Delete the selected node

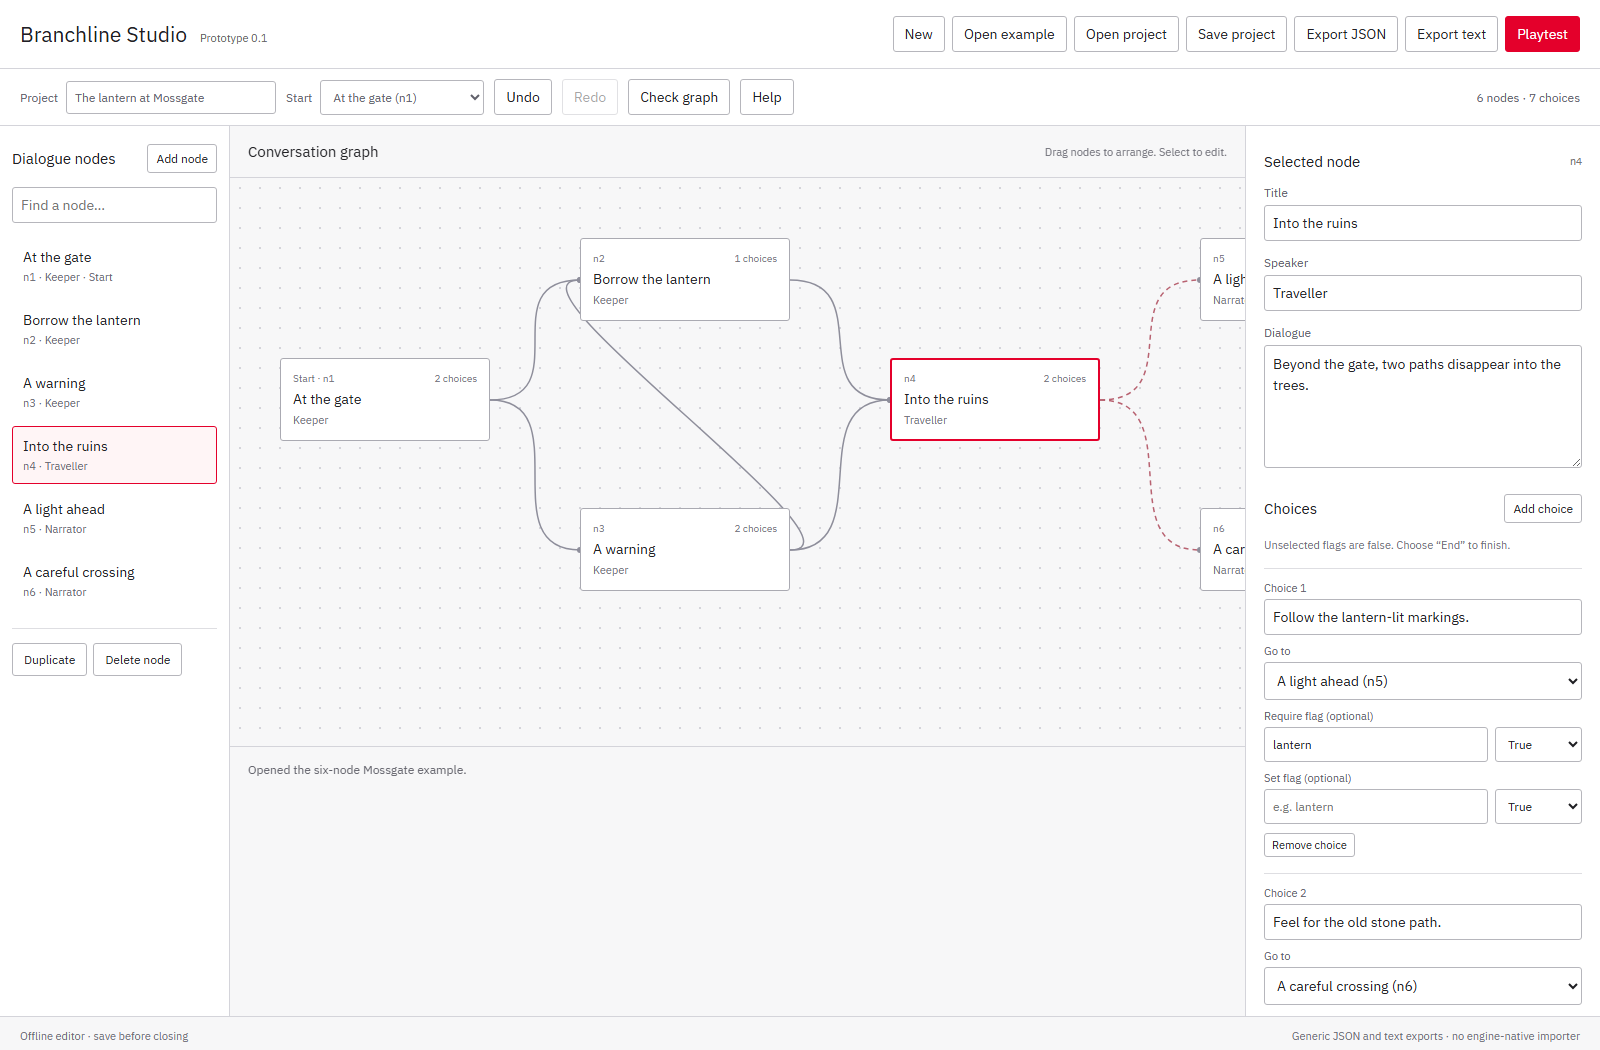(x=138, y=660)
